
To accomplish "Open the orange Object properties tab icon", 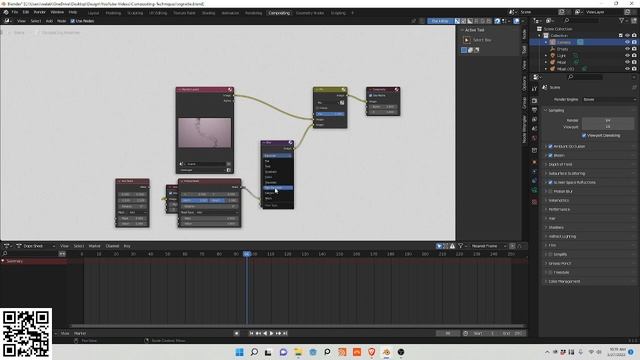I will point(534,162).
